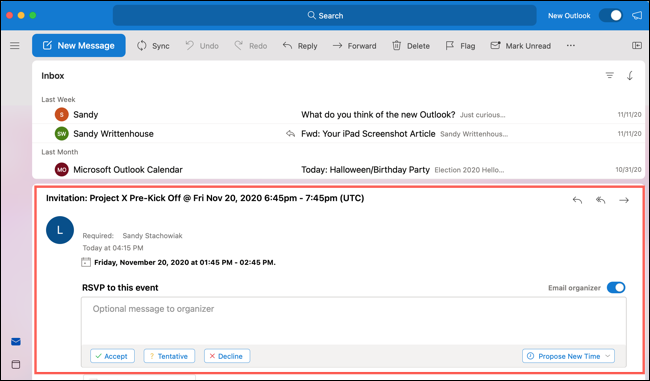Viewport: 650px width, 381px height.
Task: Click the invitation subject title
Action: (205, 198)
